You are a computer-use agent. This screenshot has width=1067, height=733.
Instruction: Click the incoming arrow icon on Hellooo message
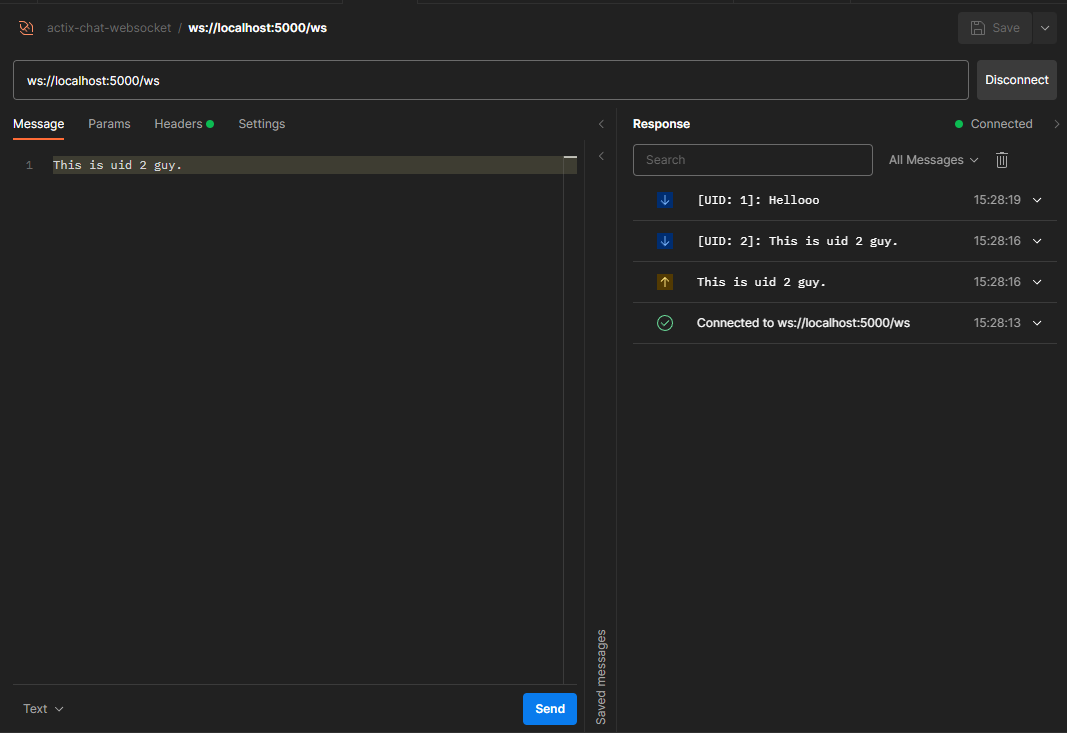(x=665, y=200)
